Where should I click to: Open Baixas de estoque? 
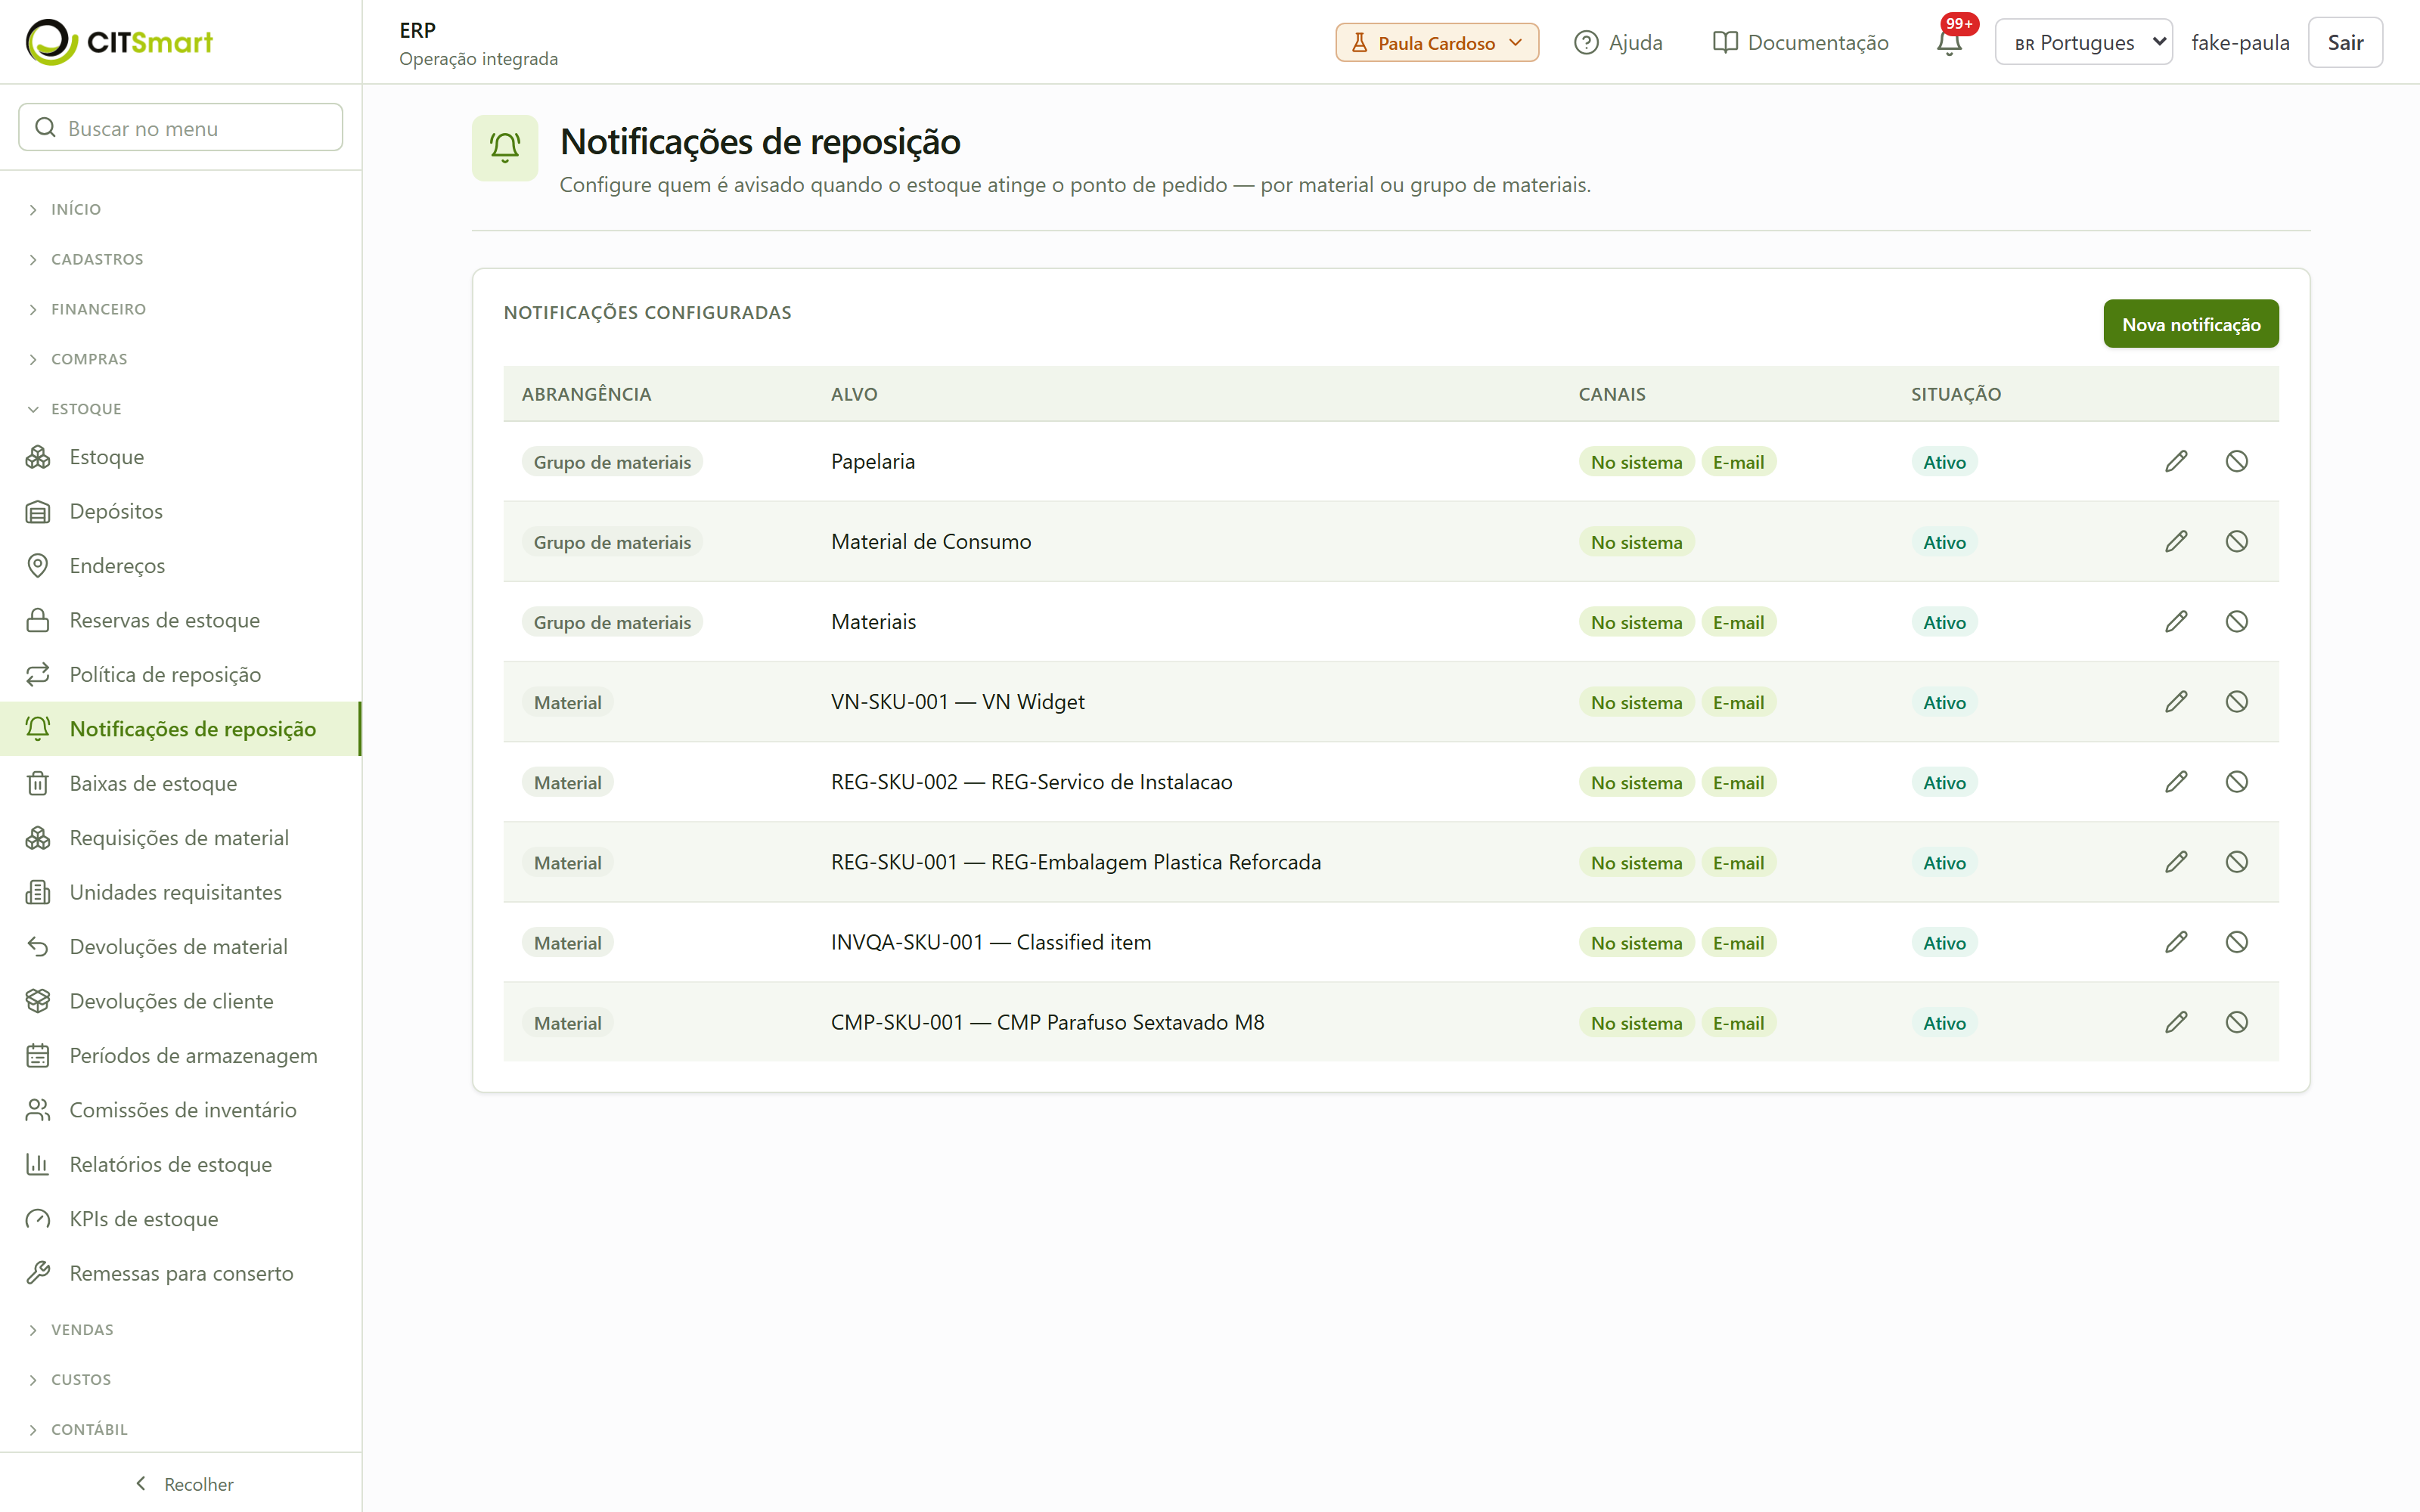[x=181, y=784]
